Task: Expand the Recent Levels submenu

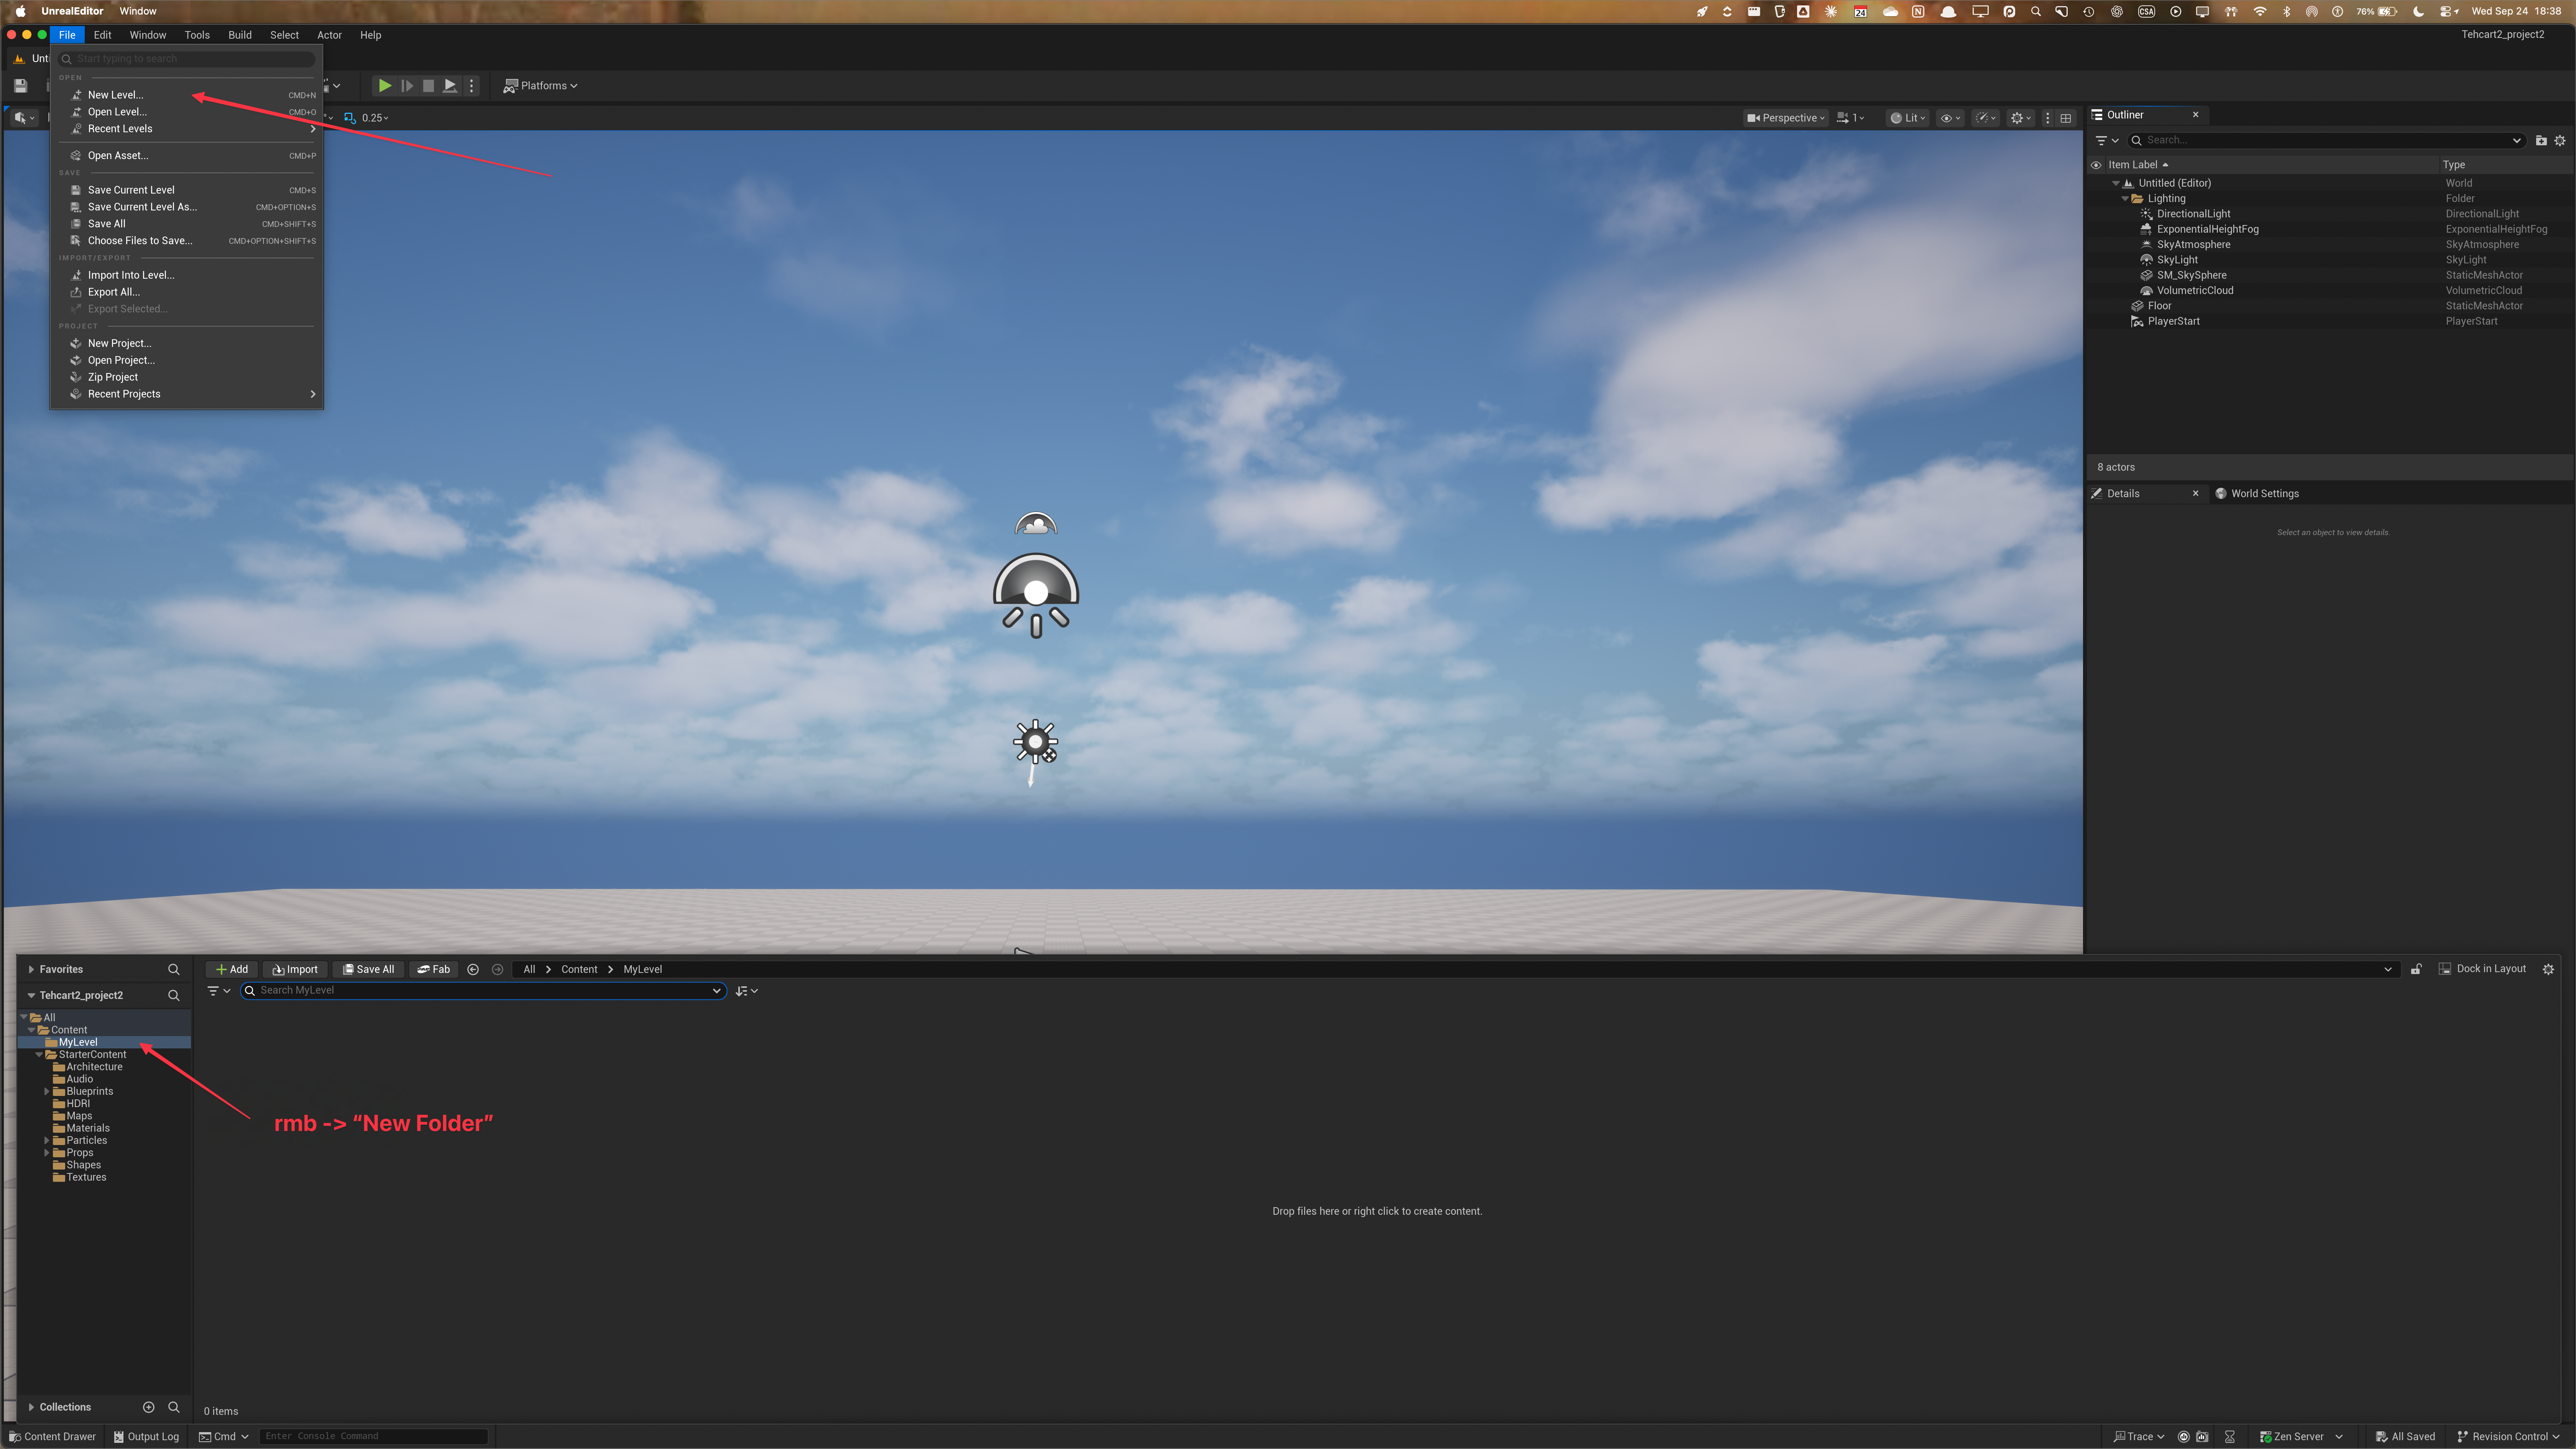Action: point(188,129)
